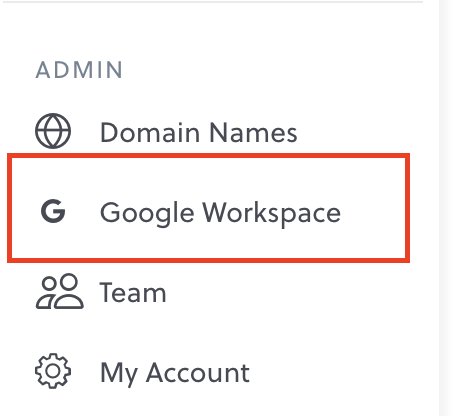The width and height of the screenshot is (452, 416).
Task: Click the vertical scrollbar strip on the right edge
Action: point(445,208)
